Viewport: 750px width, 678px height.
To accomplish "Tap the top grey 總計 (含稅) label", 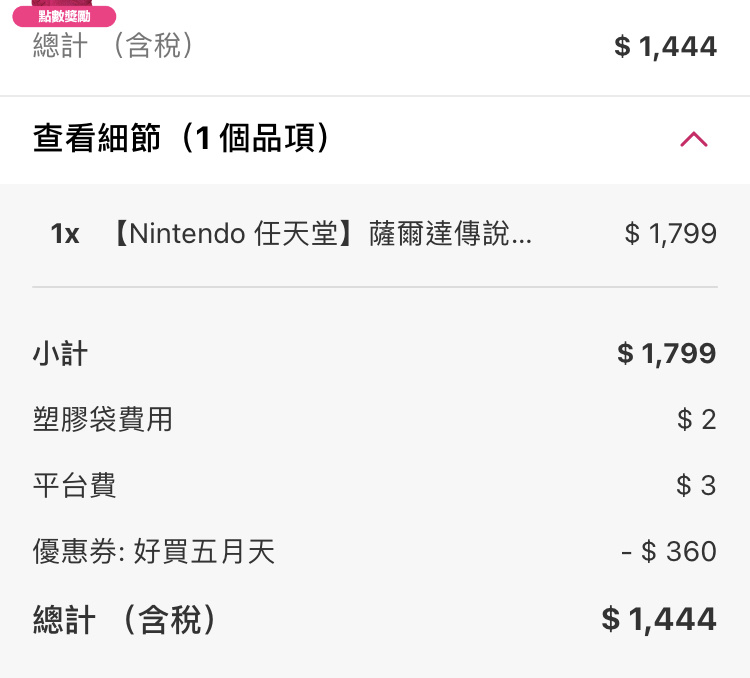I will point(113,45).
